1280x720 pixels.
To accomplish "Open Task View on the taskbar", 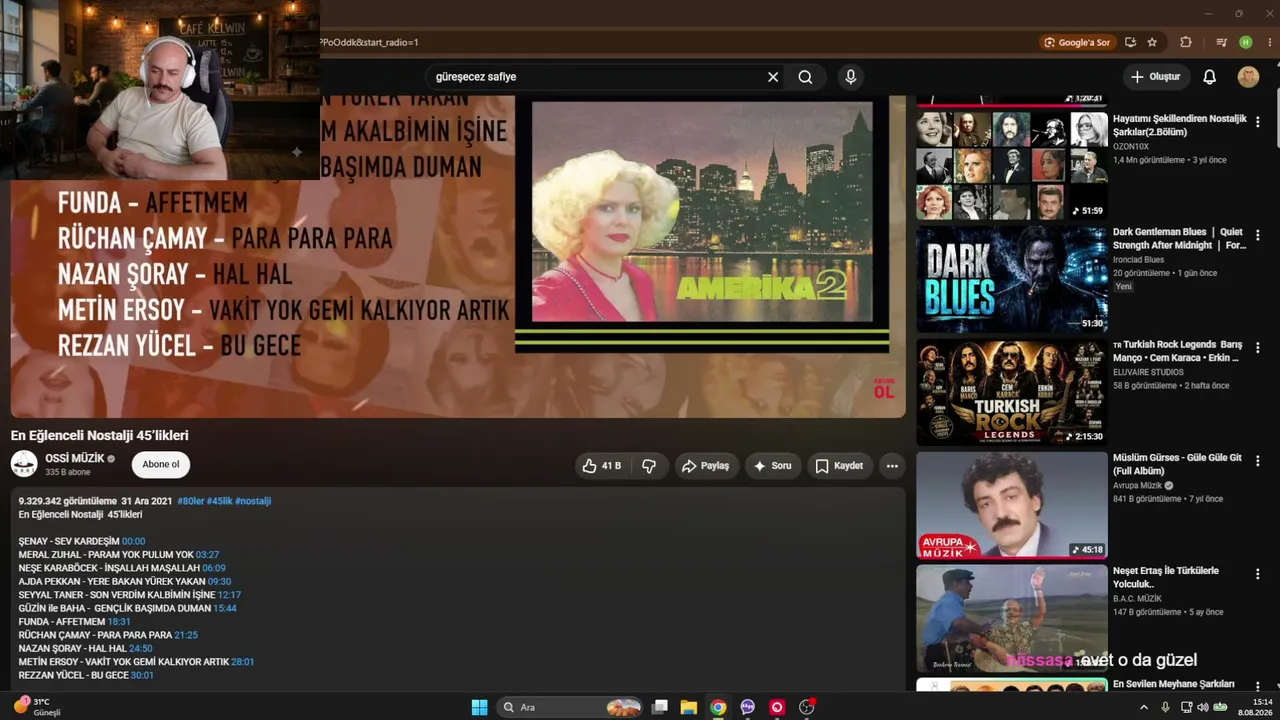I will click(660, 707).
